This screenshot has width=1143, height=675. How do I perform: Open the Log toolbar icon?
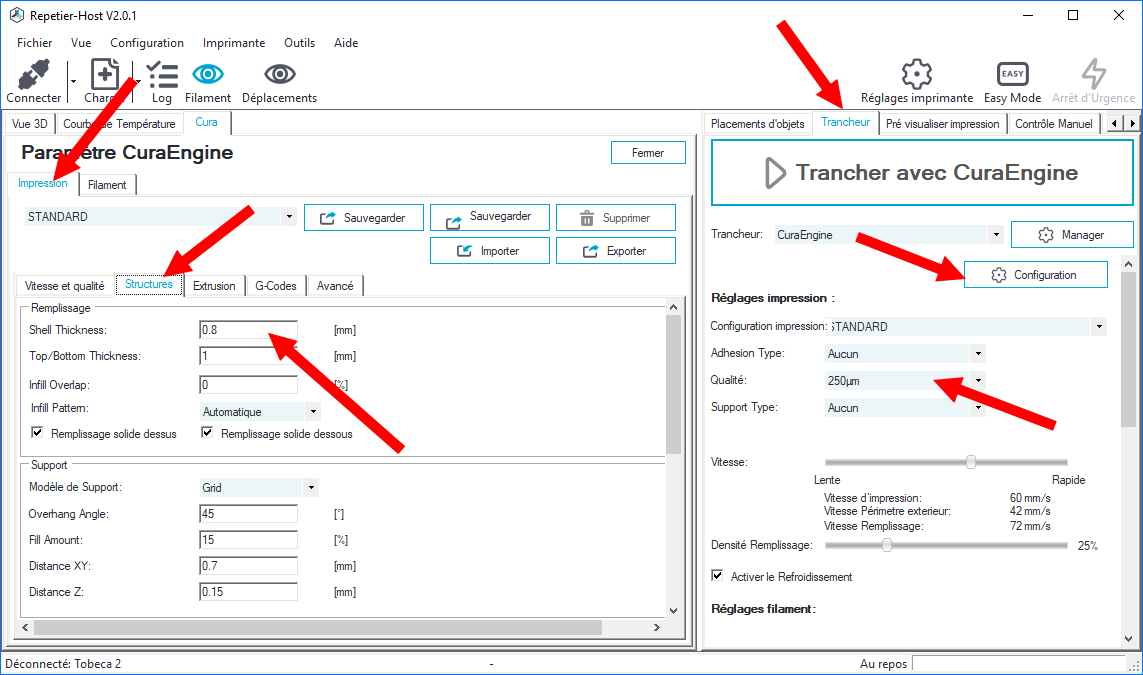(x=162, y=76)
